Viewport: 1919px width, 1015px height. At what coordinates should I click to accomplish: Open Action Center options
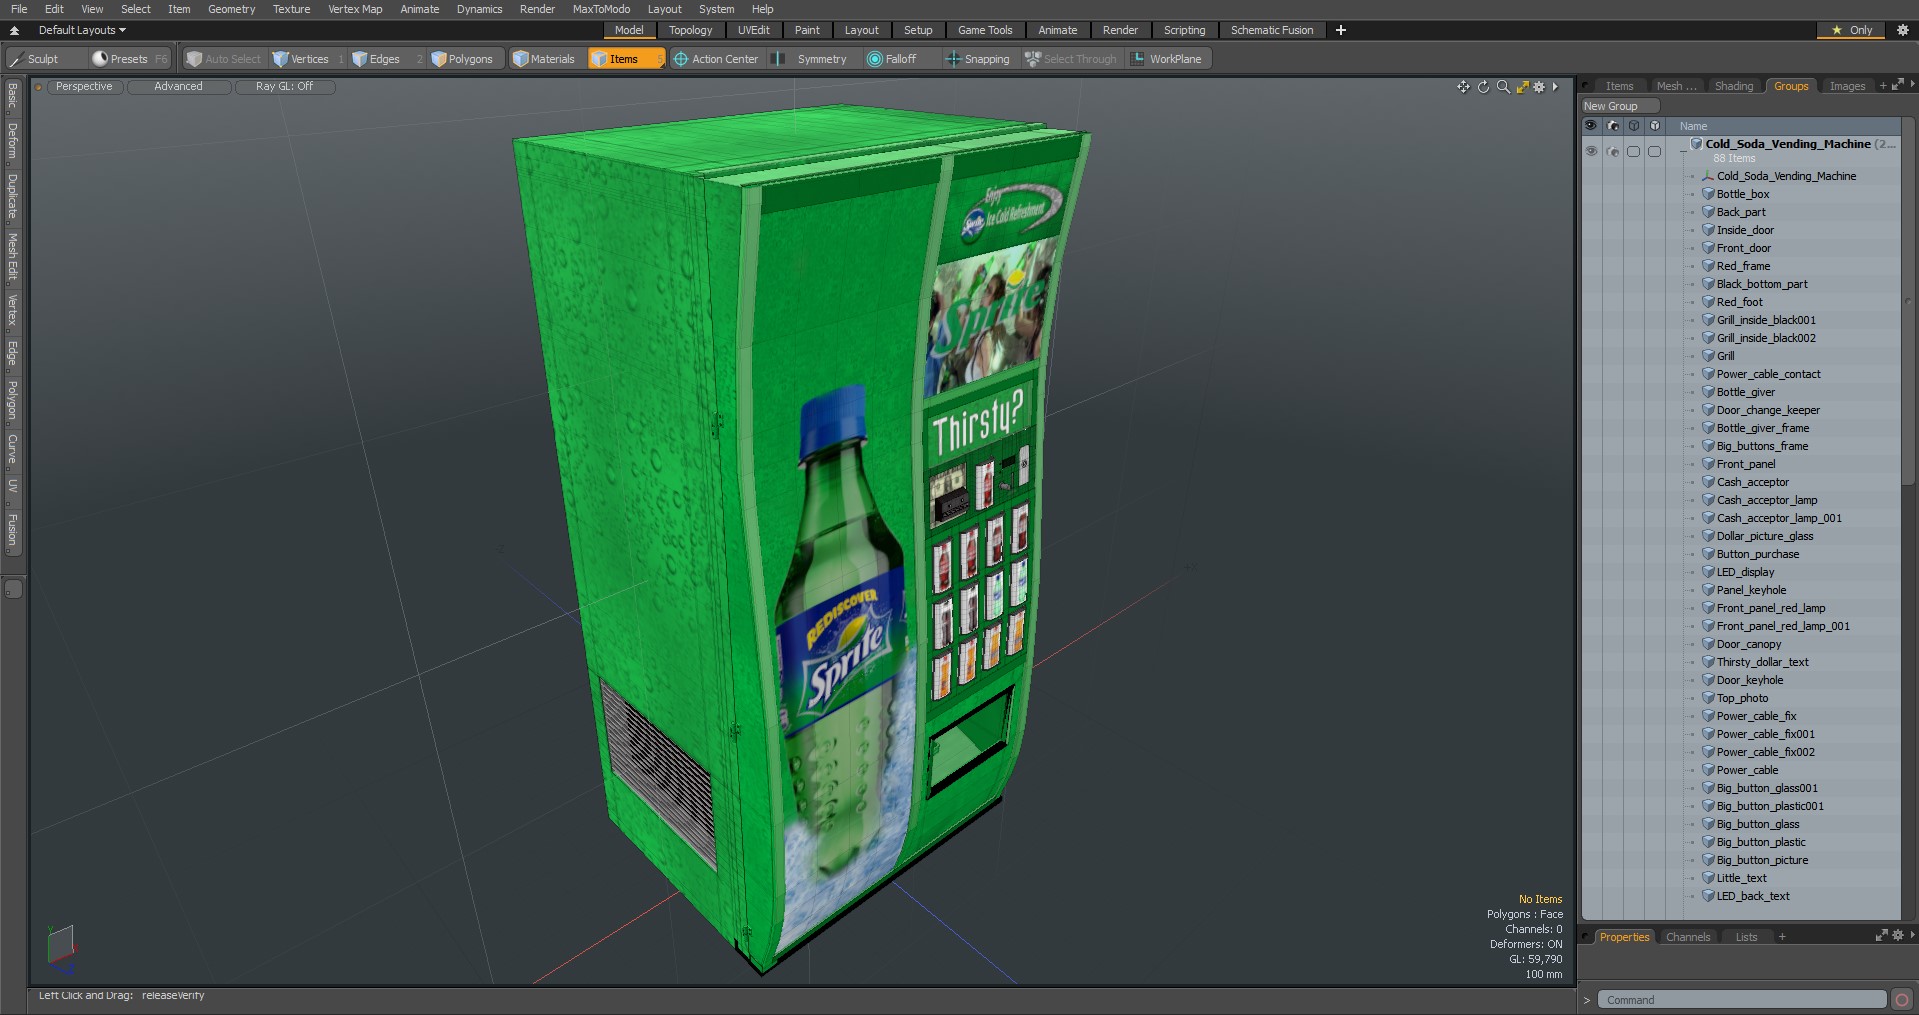point(716,59)
